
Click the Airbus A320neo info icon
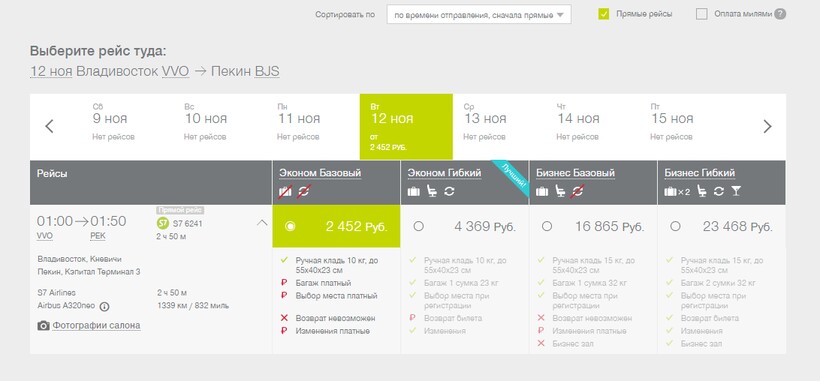[105, 307]
